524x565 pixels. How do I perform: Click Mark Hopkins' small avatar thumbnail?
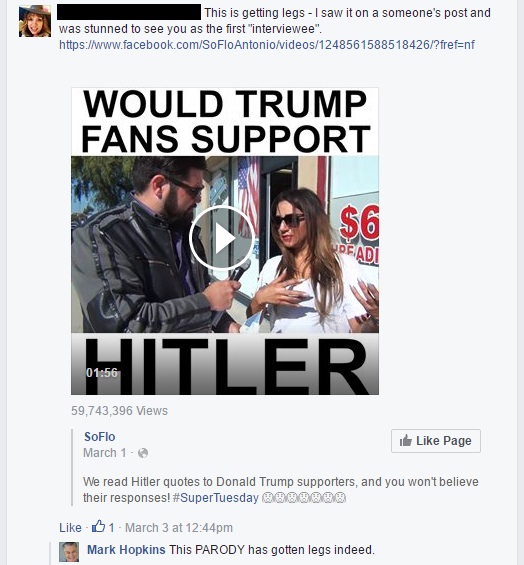[x=69, y=552]
